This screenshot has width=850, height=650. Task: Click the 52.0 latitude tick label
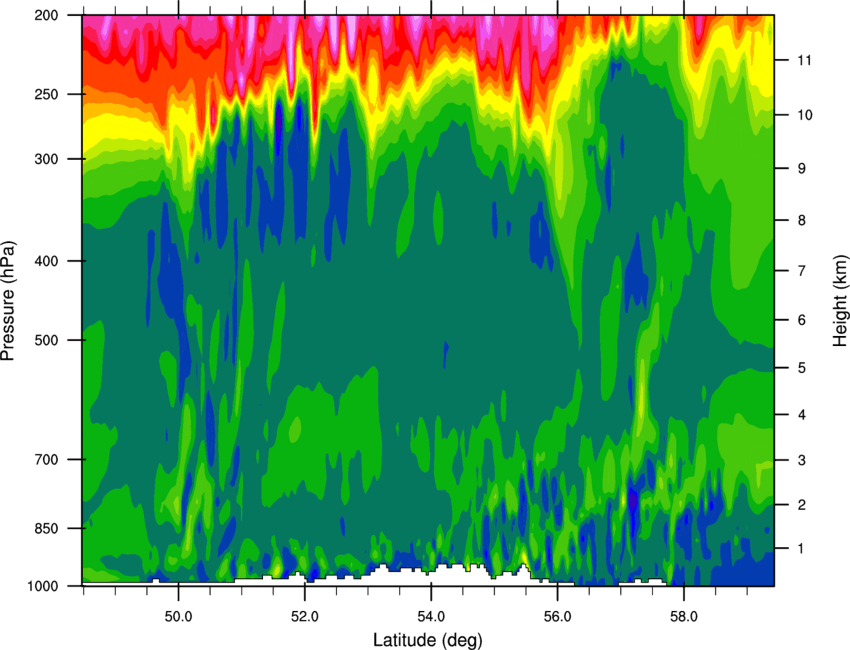pos(305,616)
